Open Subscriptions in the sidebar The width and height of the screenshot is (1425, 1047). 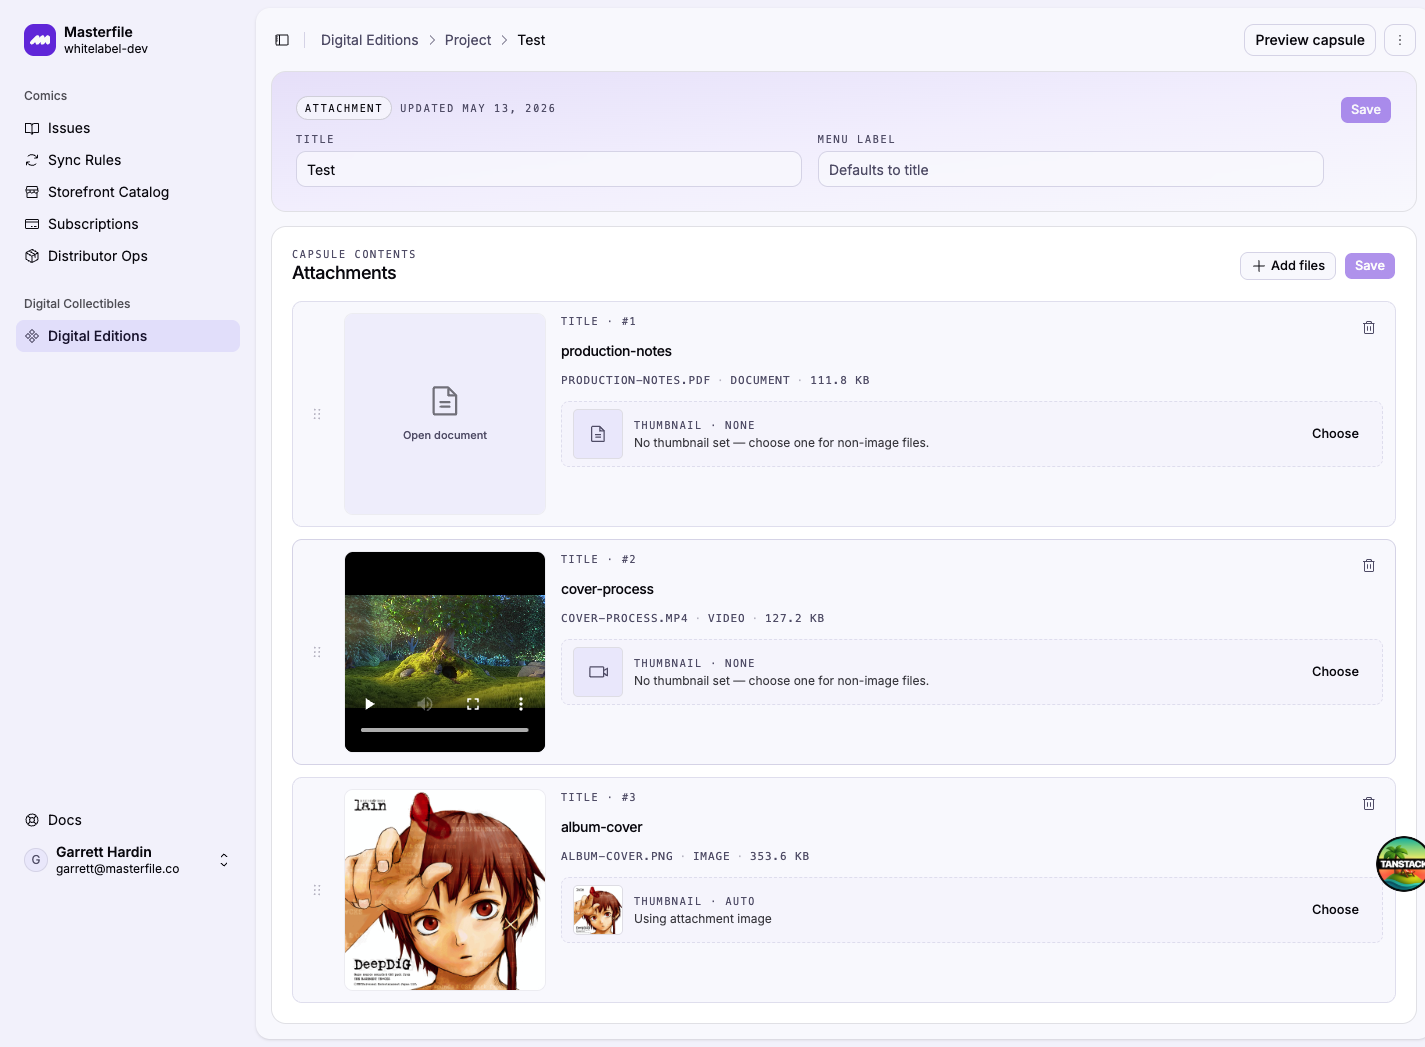(x=128, y=224)
